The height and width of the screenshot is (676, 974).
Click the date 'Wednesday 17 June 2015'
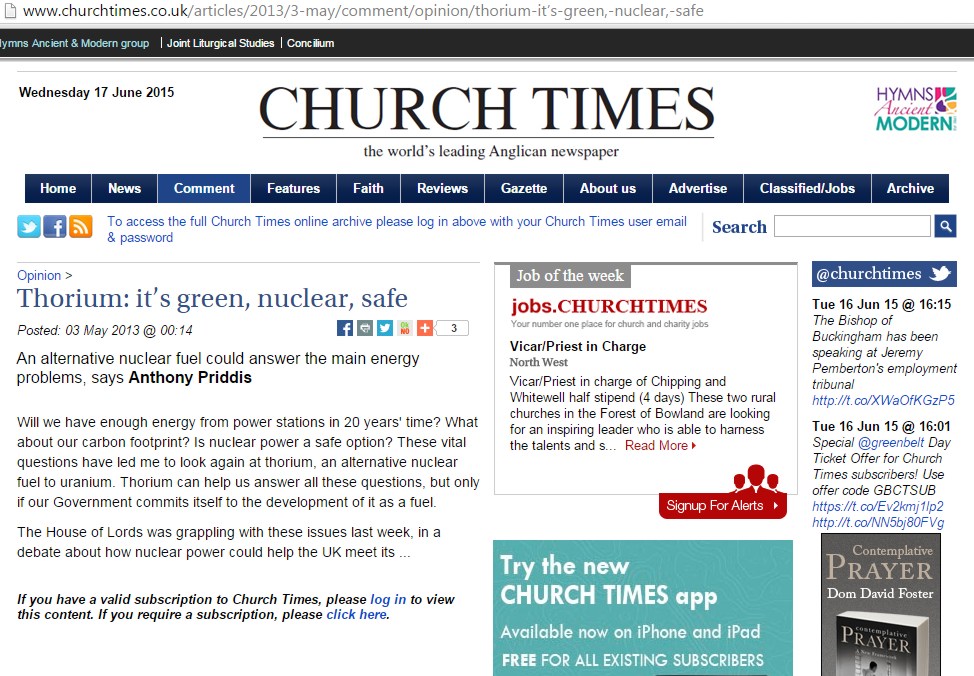[96, 93]
